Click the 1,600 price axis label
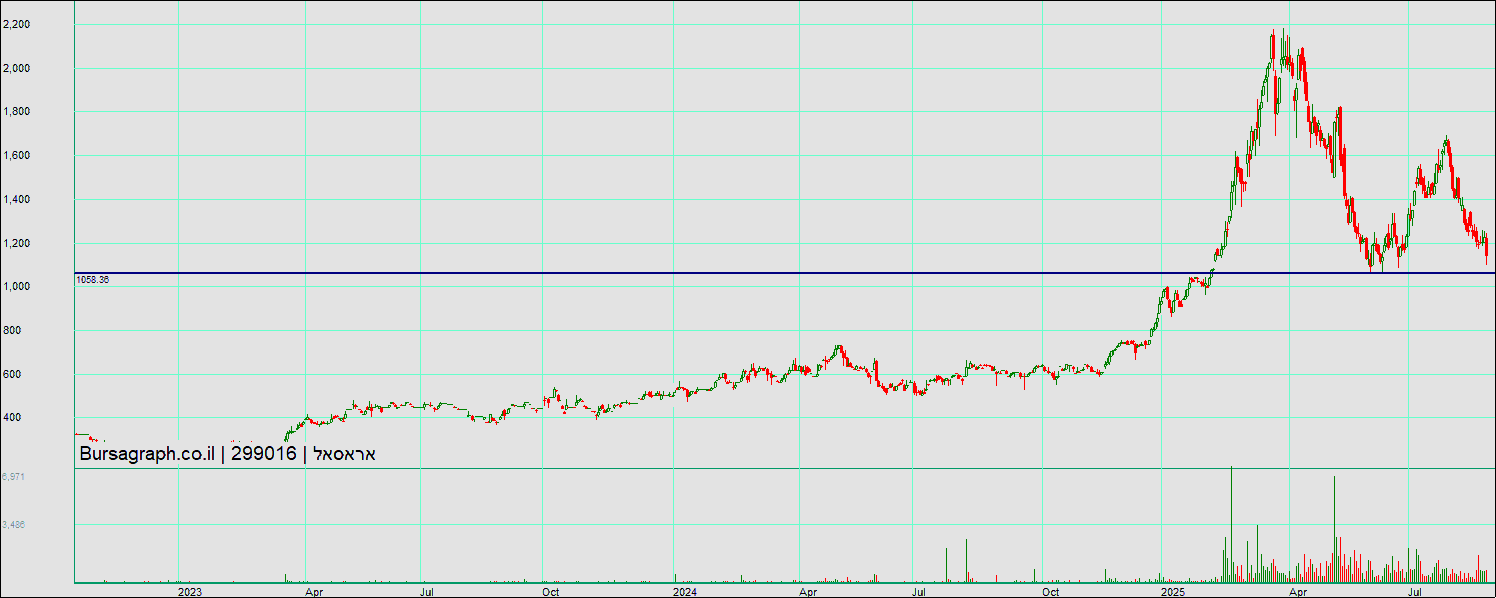The height and width of the screenshot is (598, 1496). tap(16, 156)
